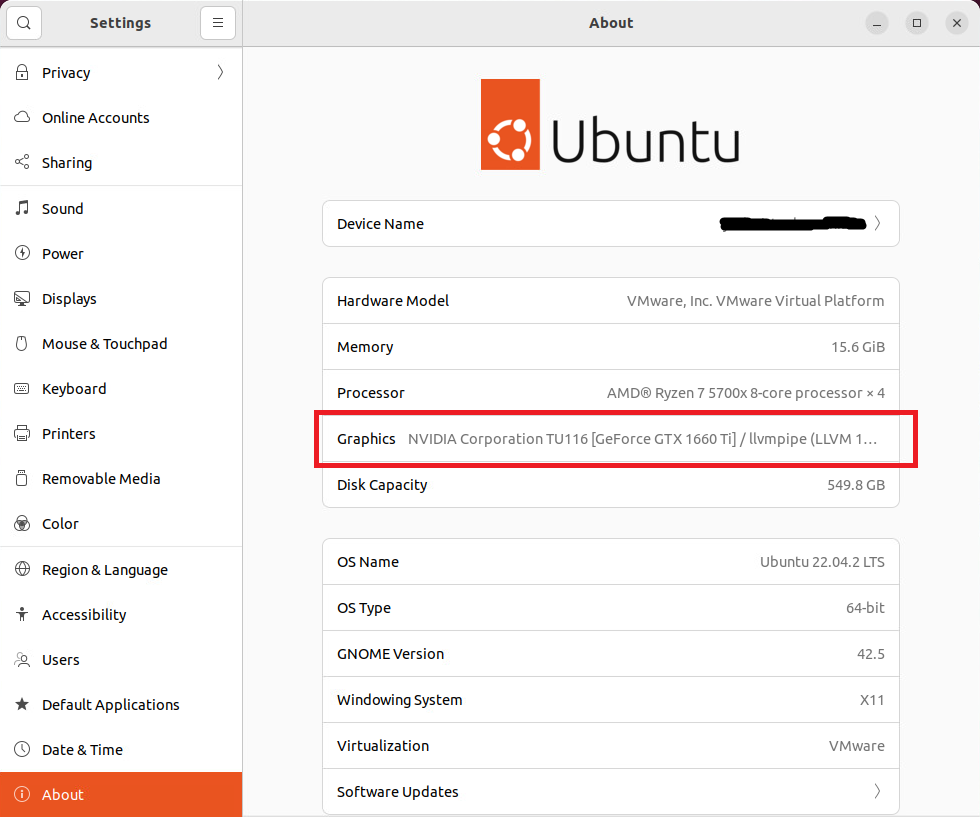Click the OS Type value 64-bit
This screenshot has height=817, width=980.
865,608
